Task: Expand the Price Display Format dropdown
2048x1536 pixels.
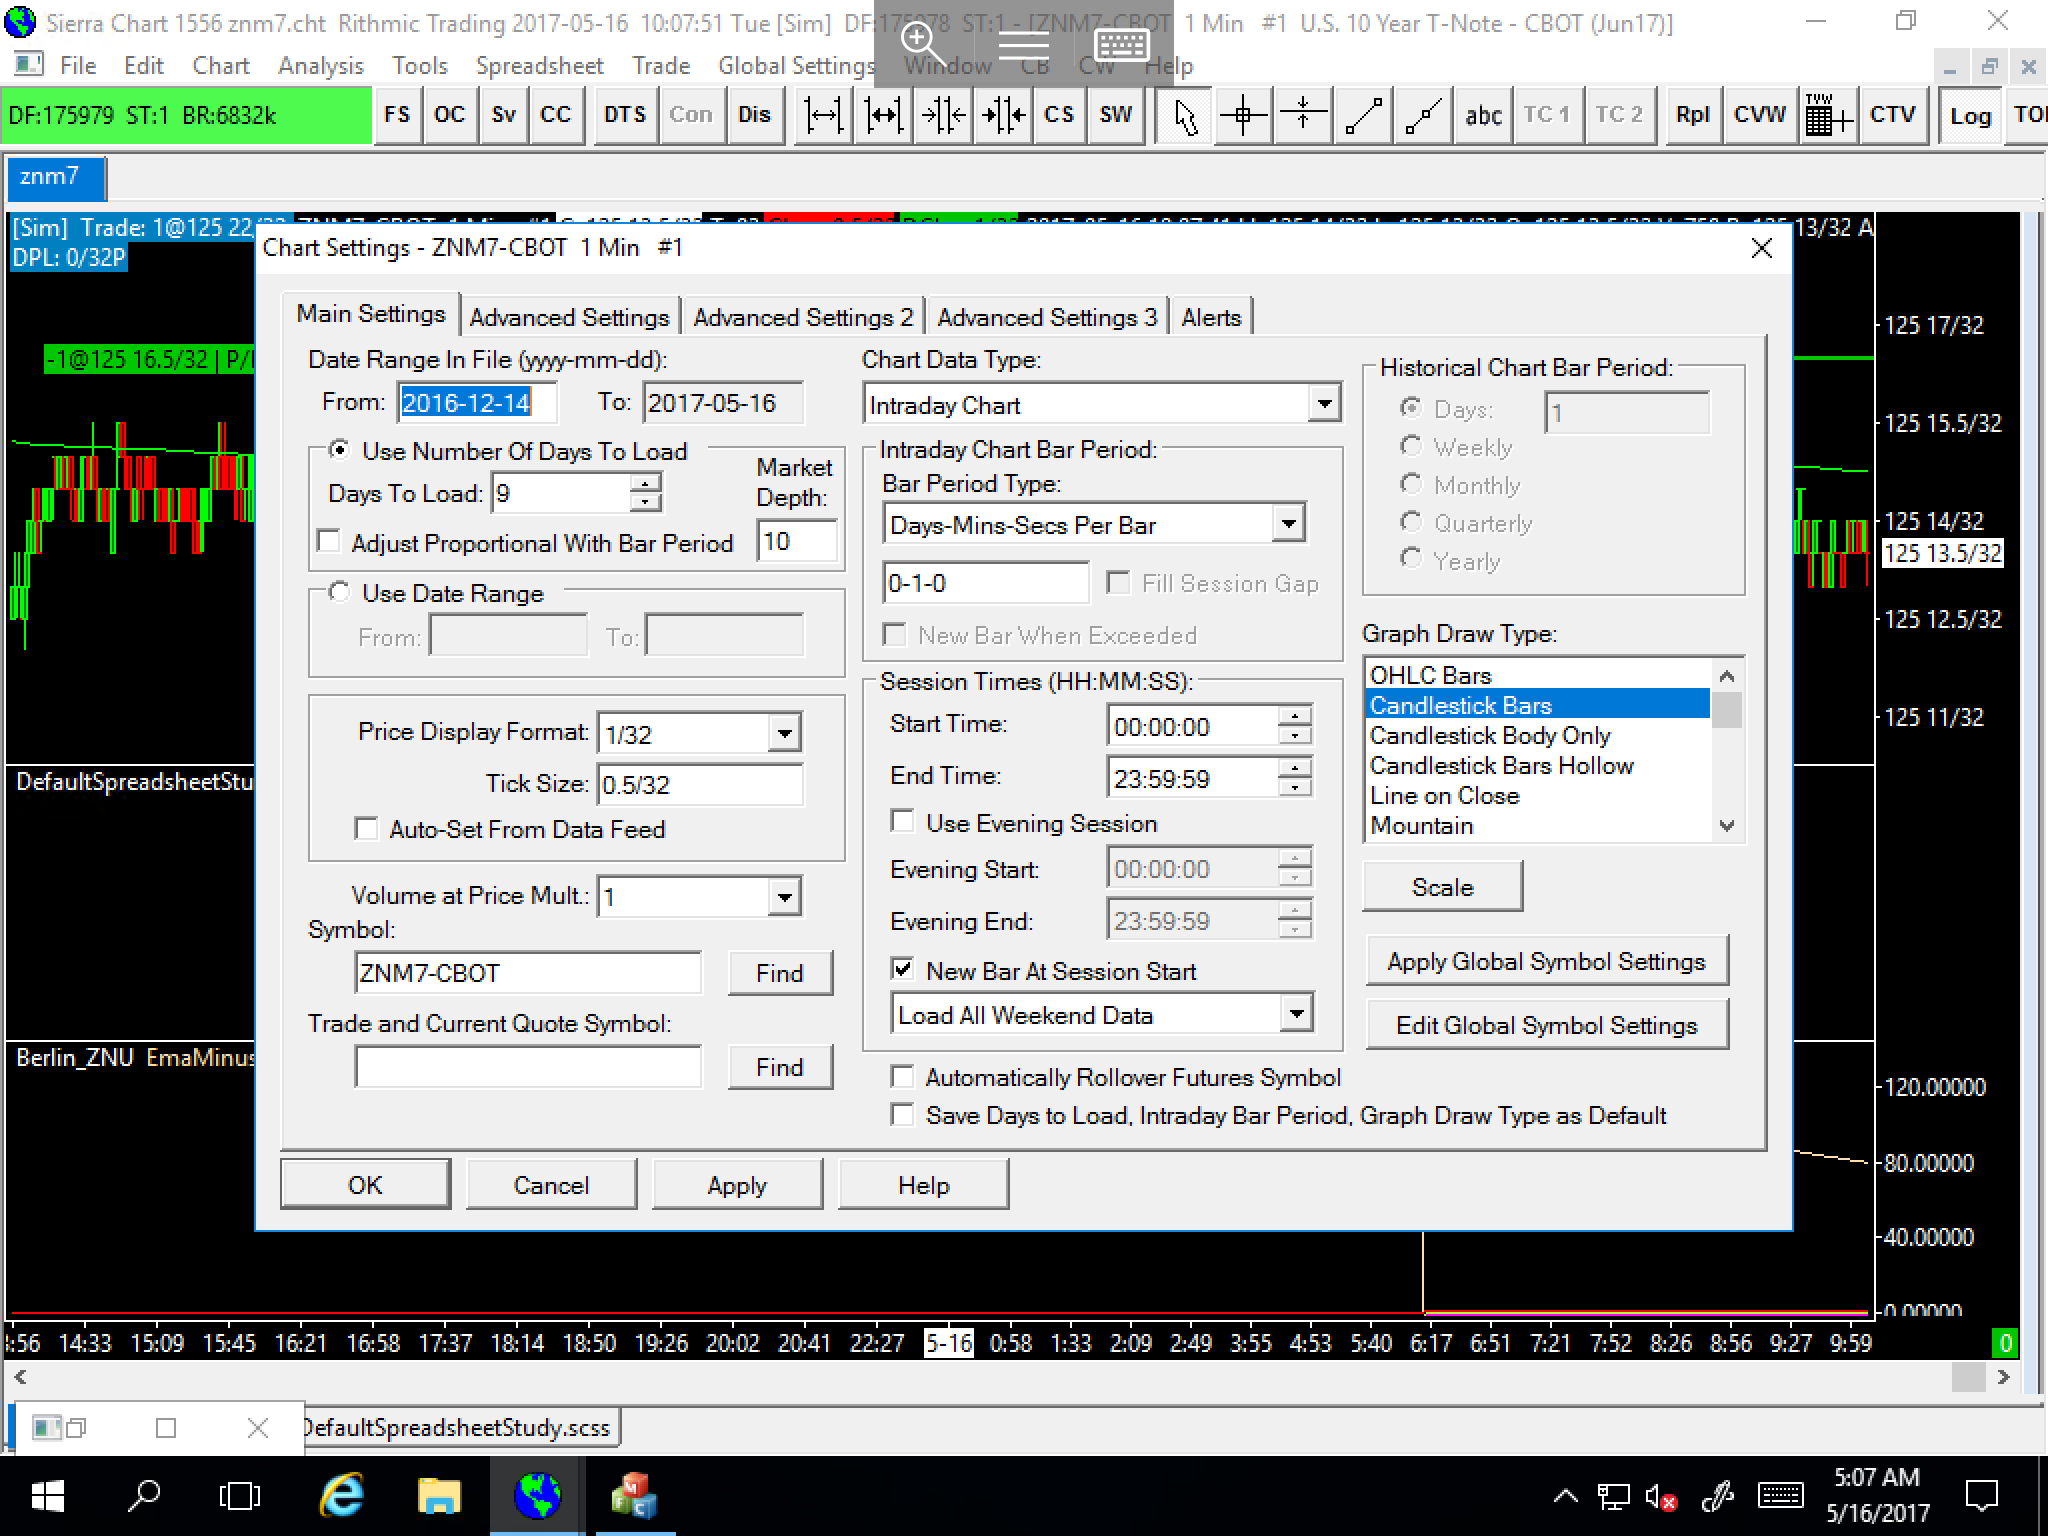Action: (x=784, y=733)
